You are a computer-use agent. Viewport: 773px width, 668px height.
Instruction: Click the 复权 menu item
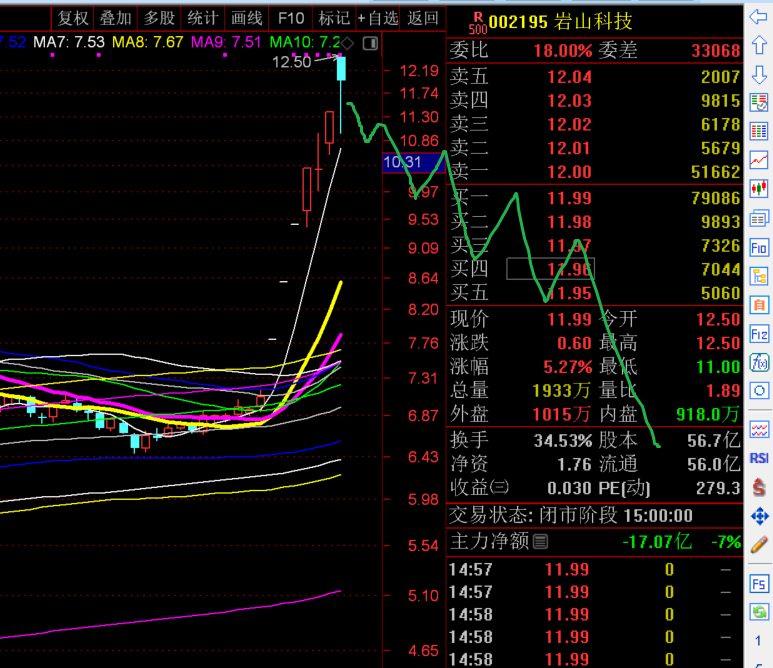tap(72, 18)
